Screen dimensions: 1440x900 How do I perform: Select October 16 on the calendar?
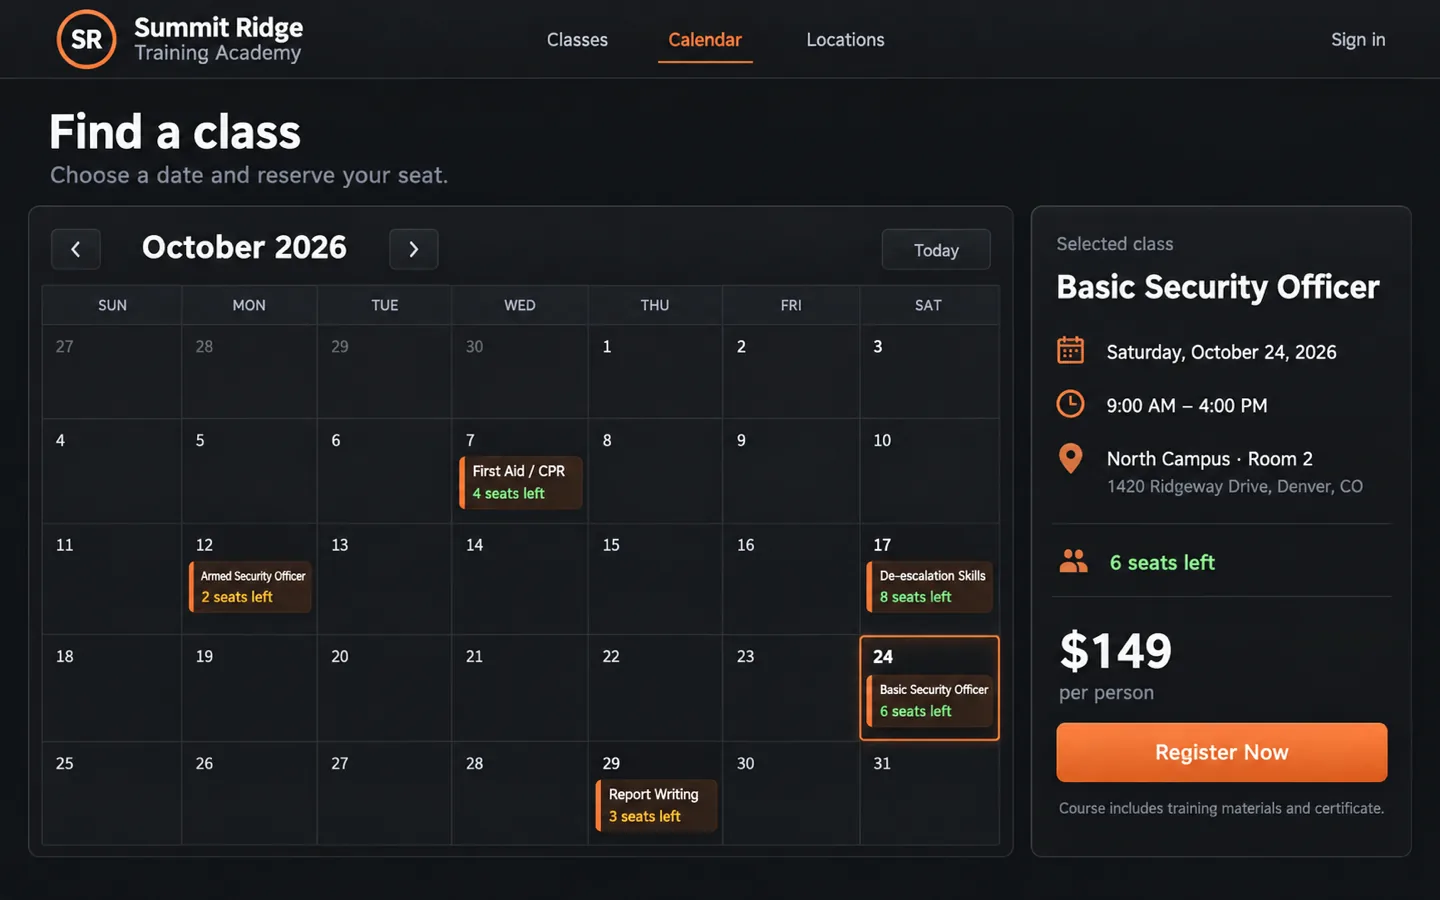point(791,579)
